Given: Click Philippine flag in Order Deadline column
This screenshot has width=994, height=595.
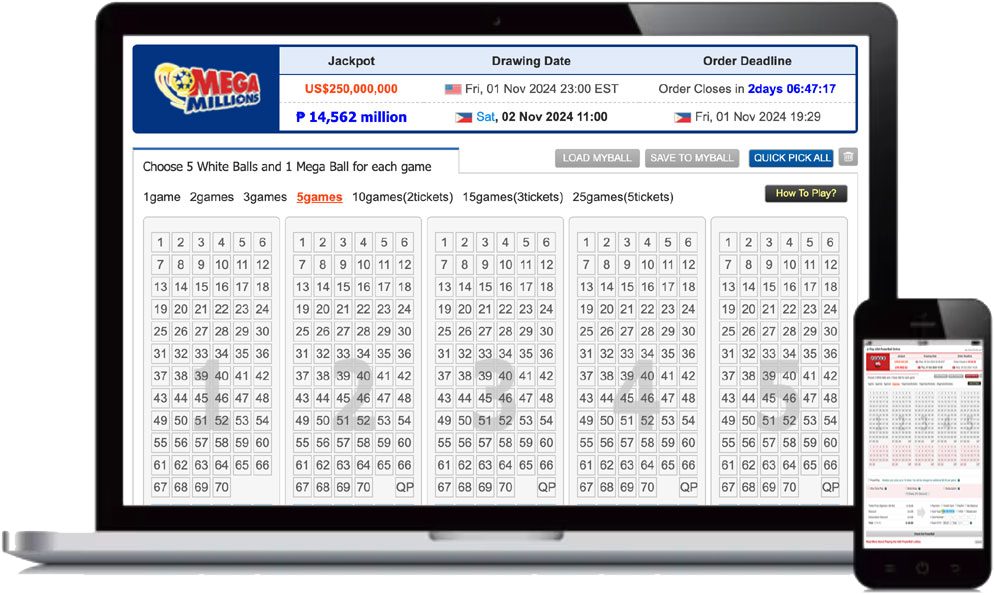Looking at the screenshot, I should [x=683, y=117].
